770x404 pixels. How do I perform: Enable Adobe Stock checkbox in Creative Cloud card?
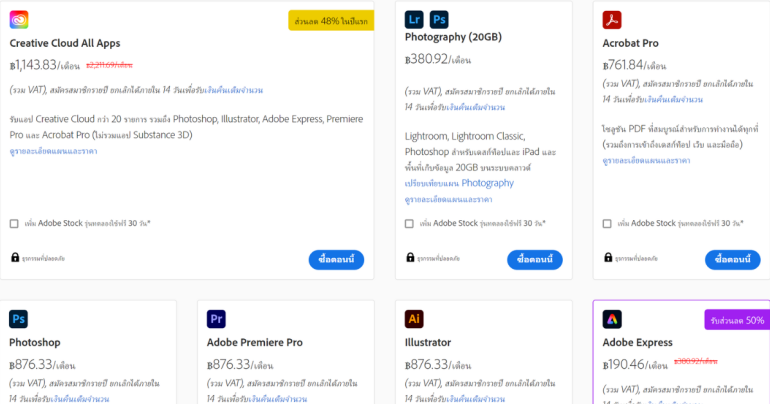pyautogui.click(x=14, y=223)
